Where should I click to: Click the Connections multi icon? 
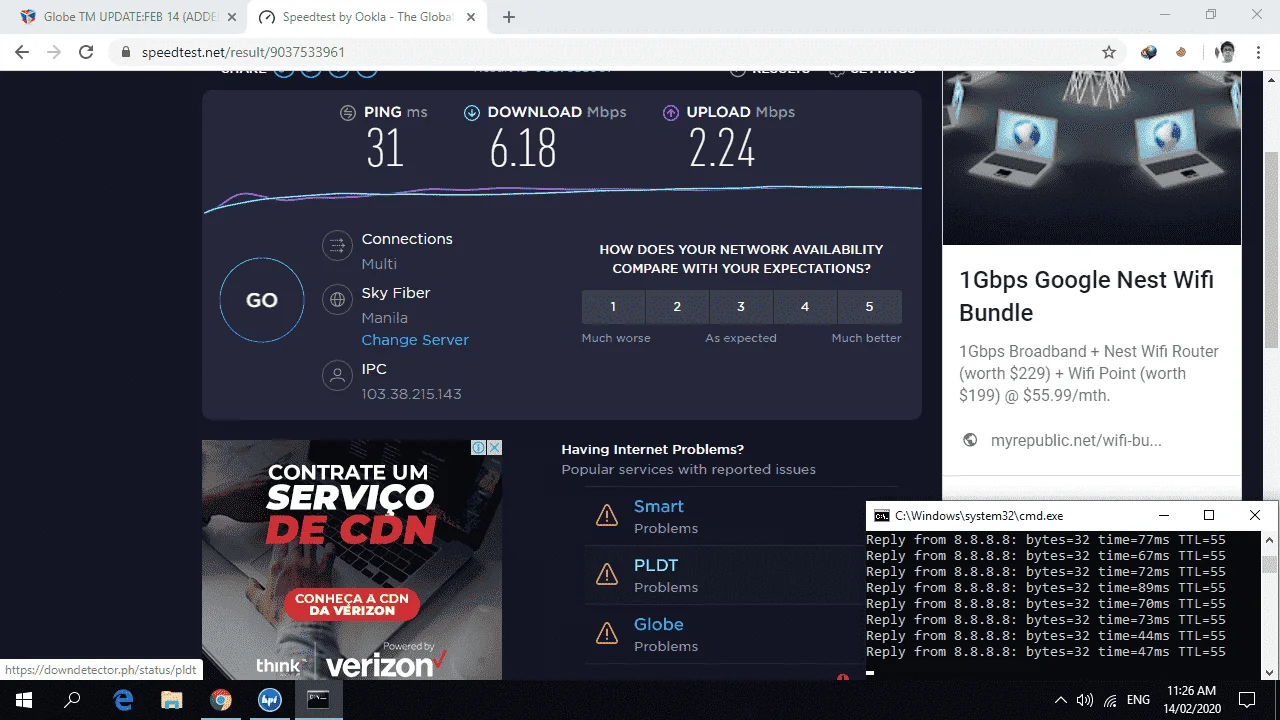337,246
